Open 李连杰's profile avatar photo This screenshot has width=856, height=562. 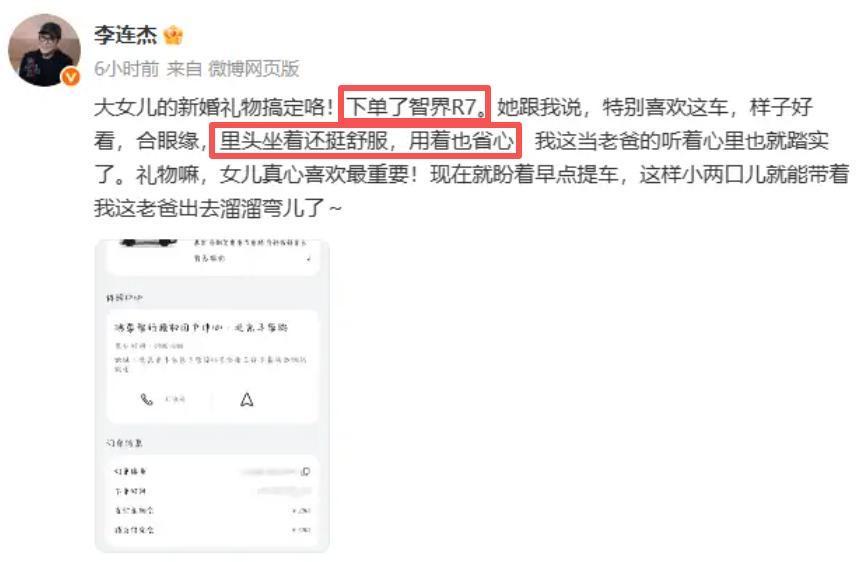tap(44, 50)
